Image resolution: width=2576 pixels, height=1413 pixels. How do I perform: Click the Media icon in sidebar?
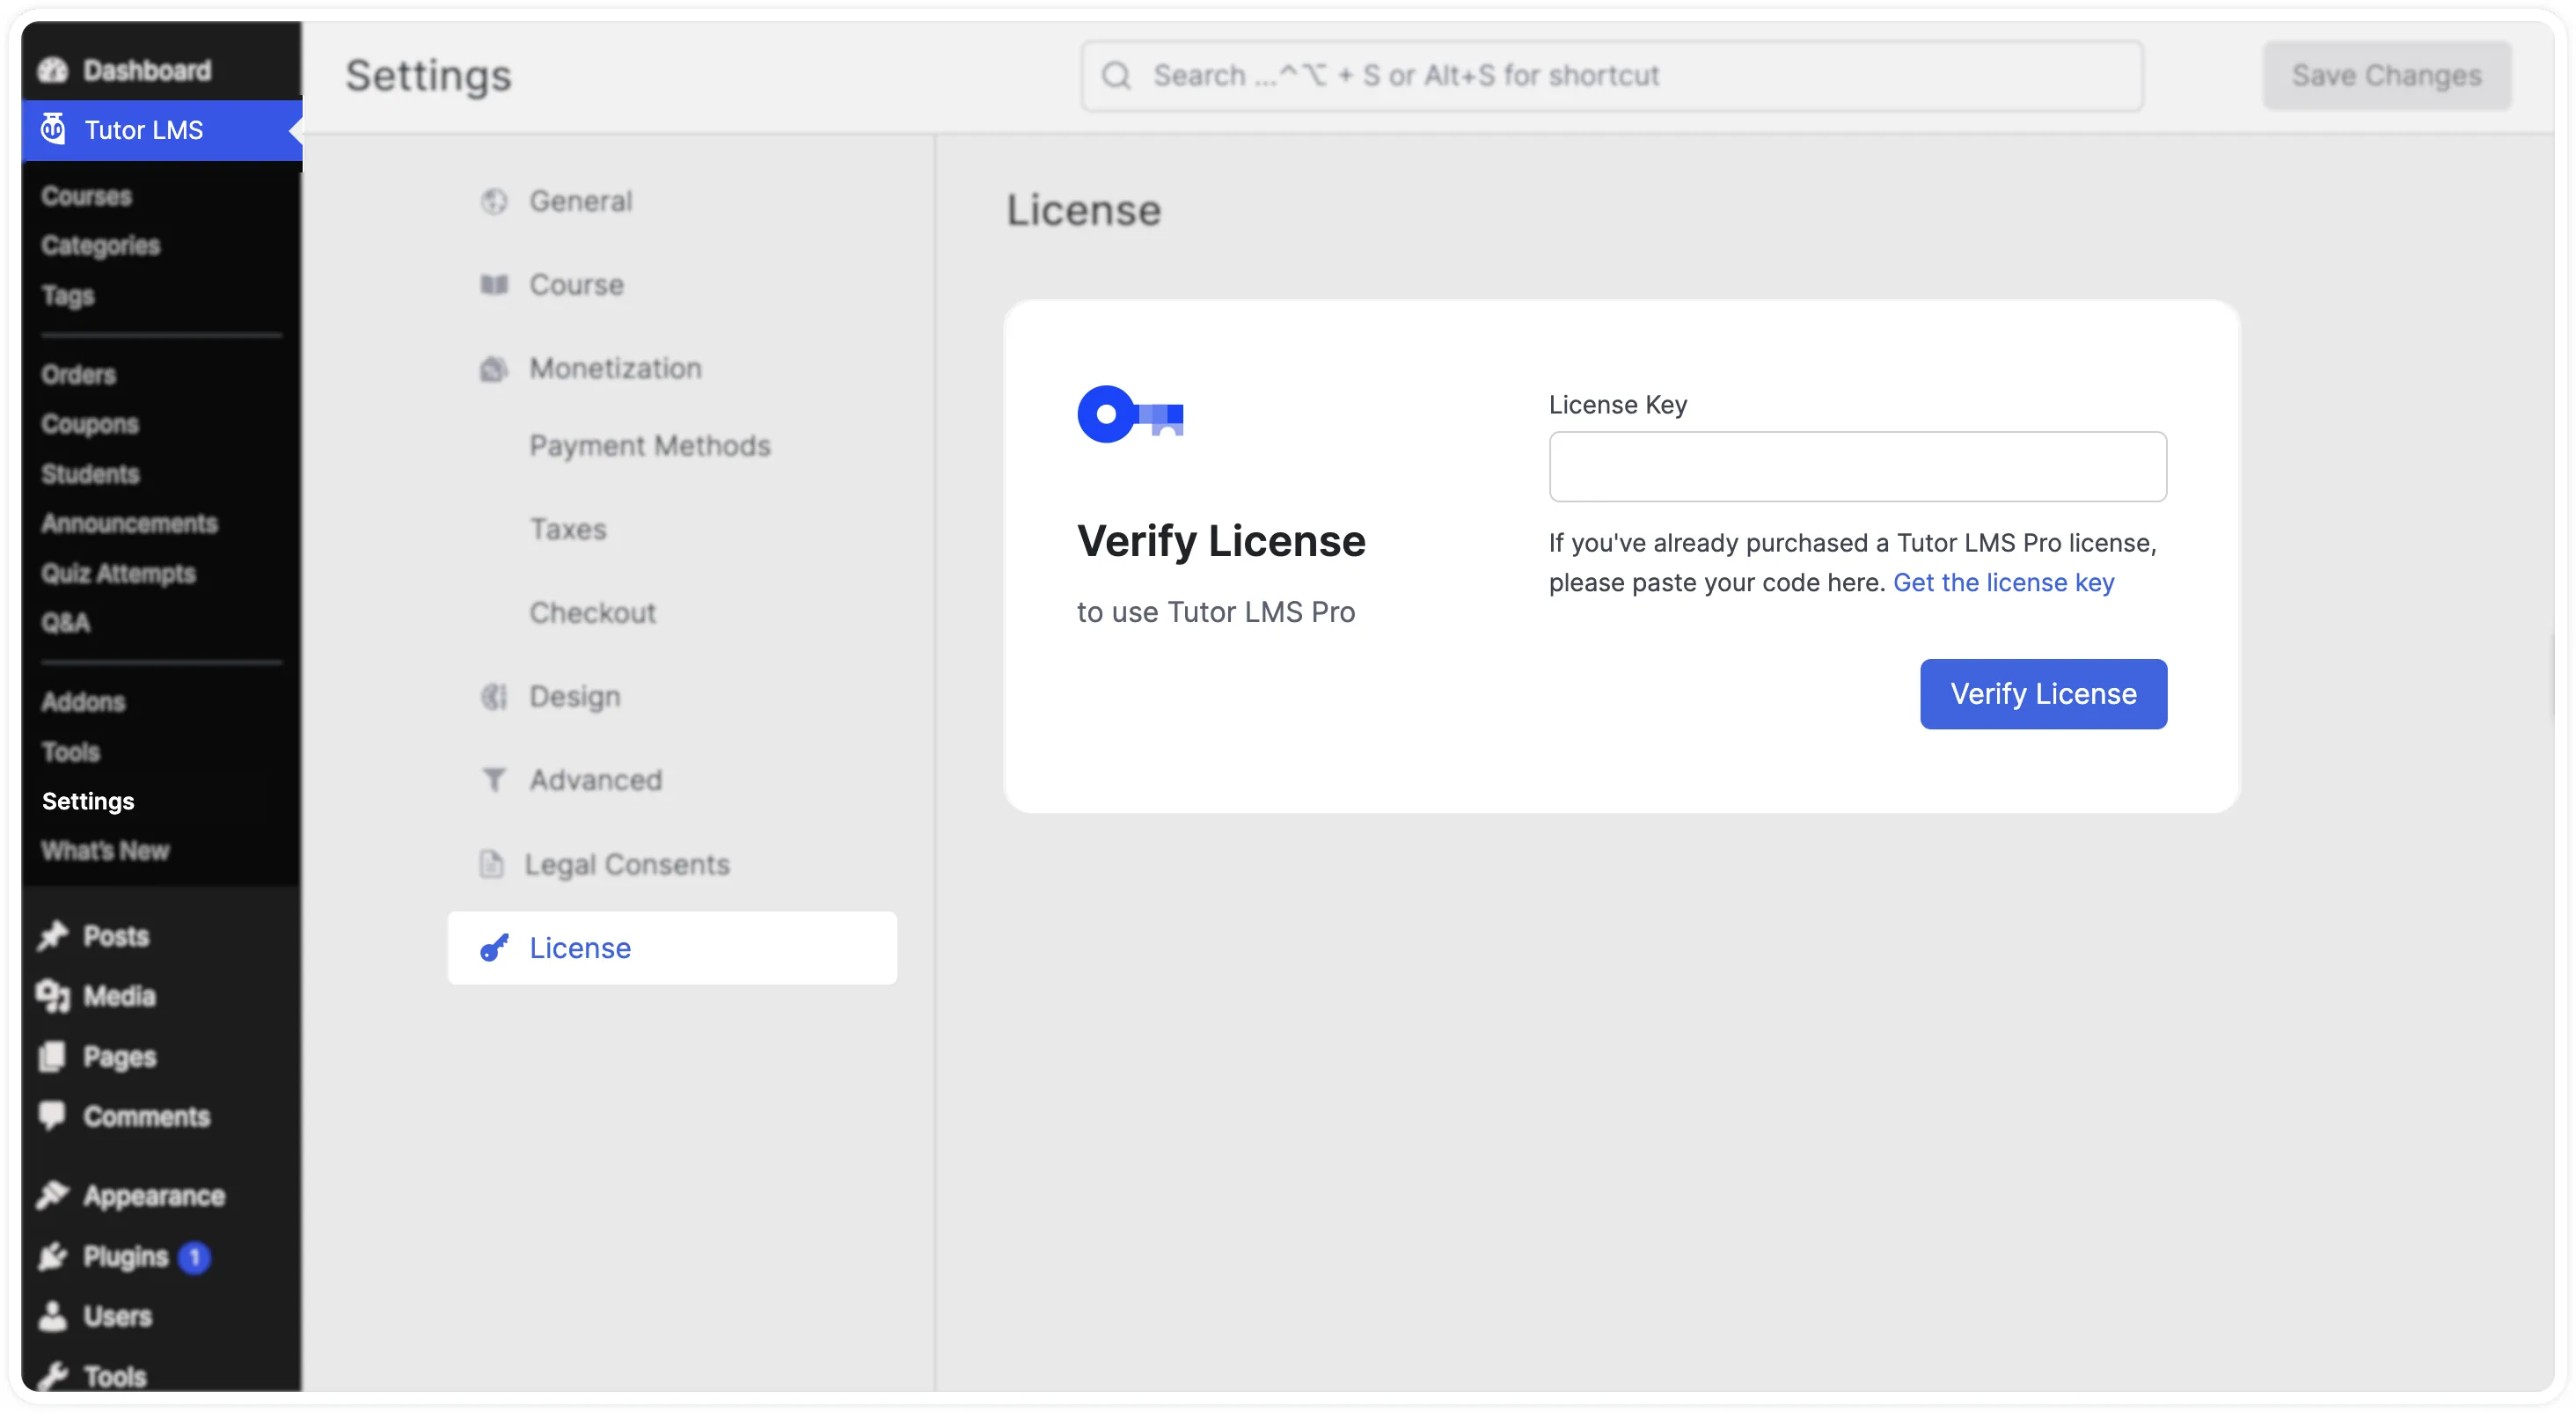[x=52, y=996]
